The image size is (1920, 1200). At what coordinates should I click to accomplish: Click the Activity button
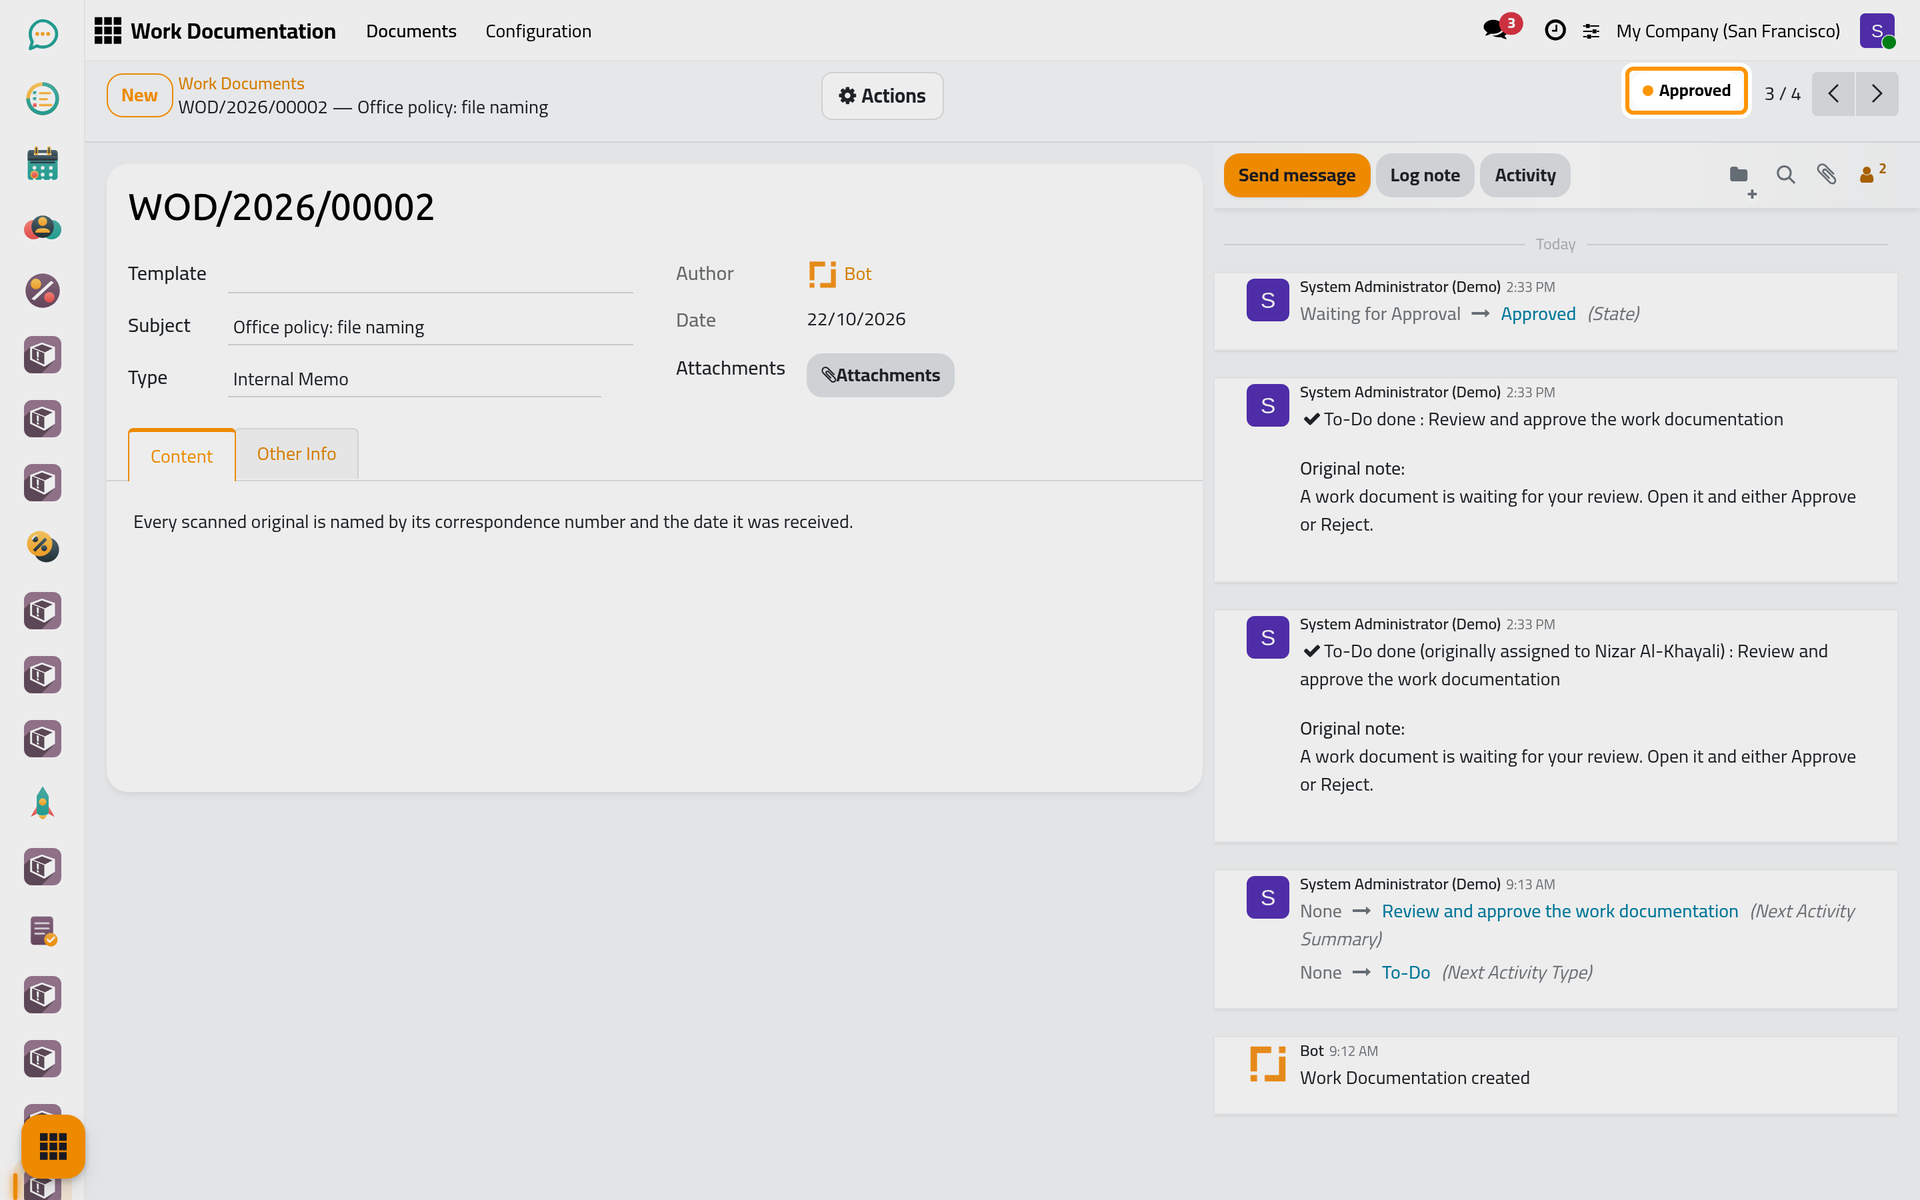coord(1524,175)
